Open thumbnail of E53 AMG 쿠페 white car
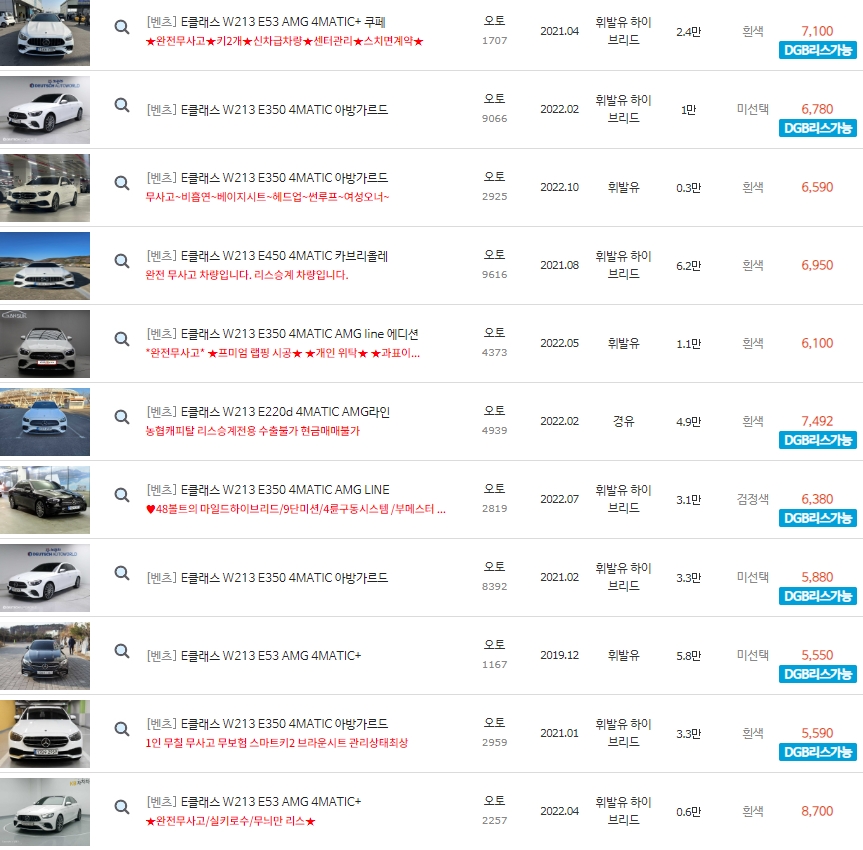The image size is (863, 850). (x=45, y=32)
